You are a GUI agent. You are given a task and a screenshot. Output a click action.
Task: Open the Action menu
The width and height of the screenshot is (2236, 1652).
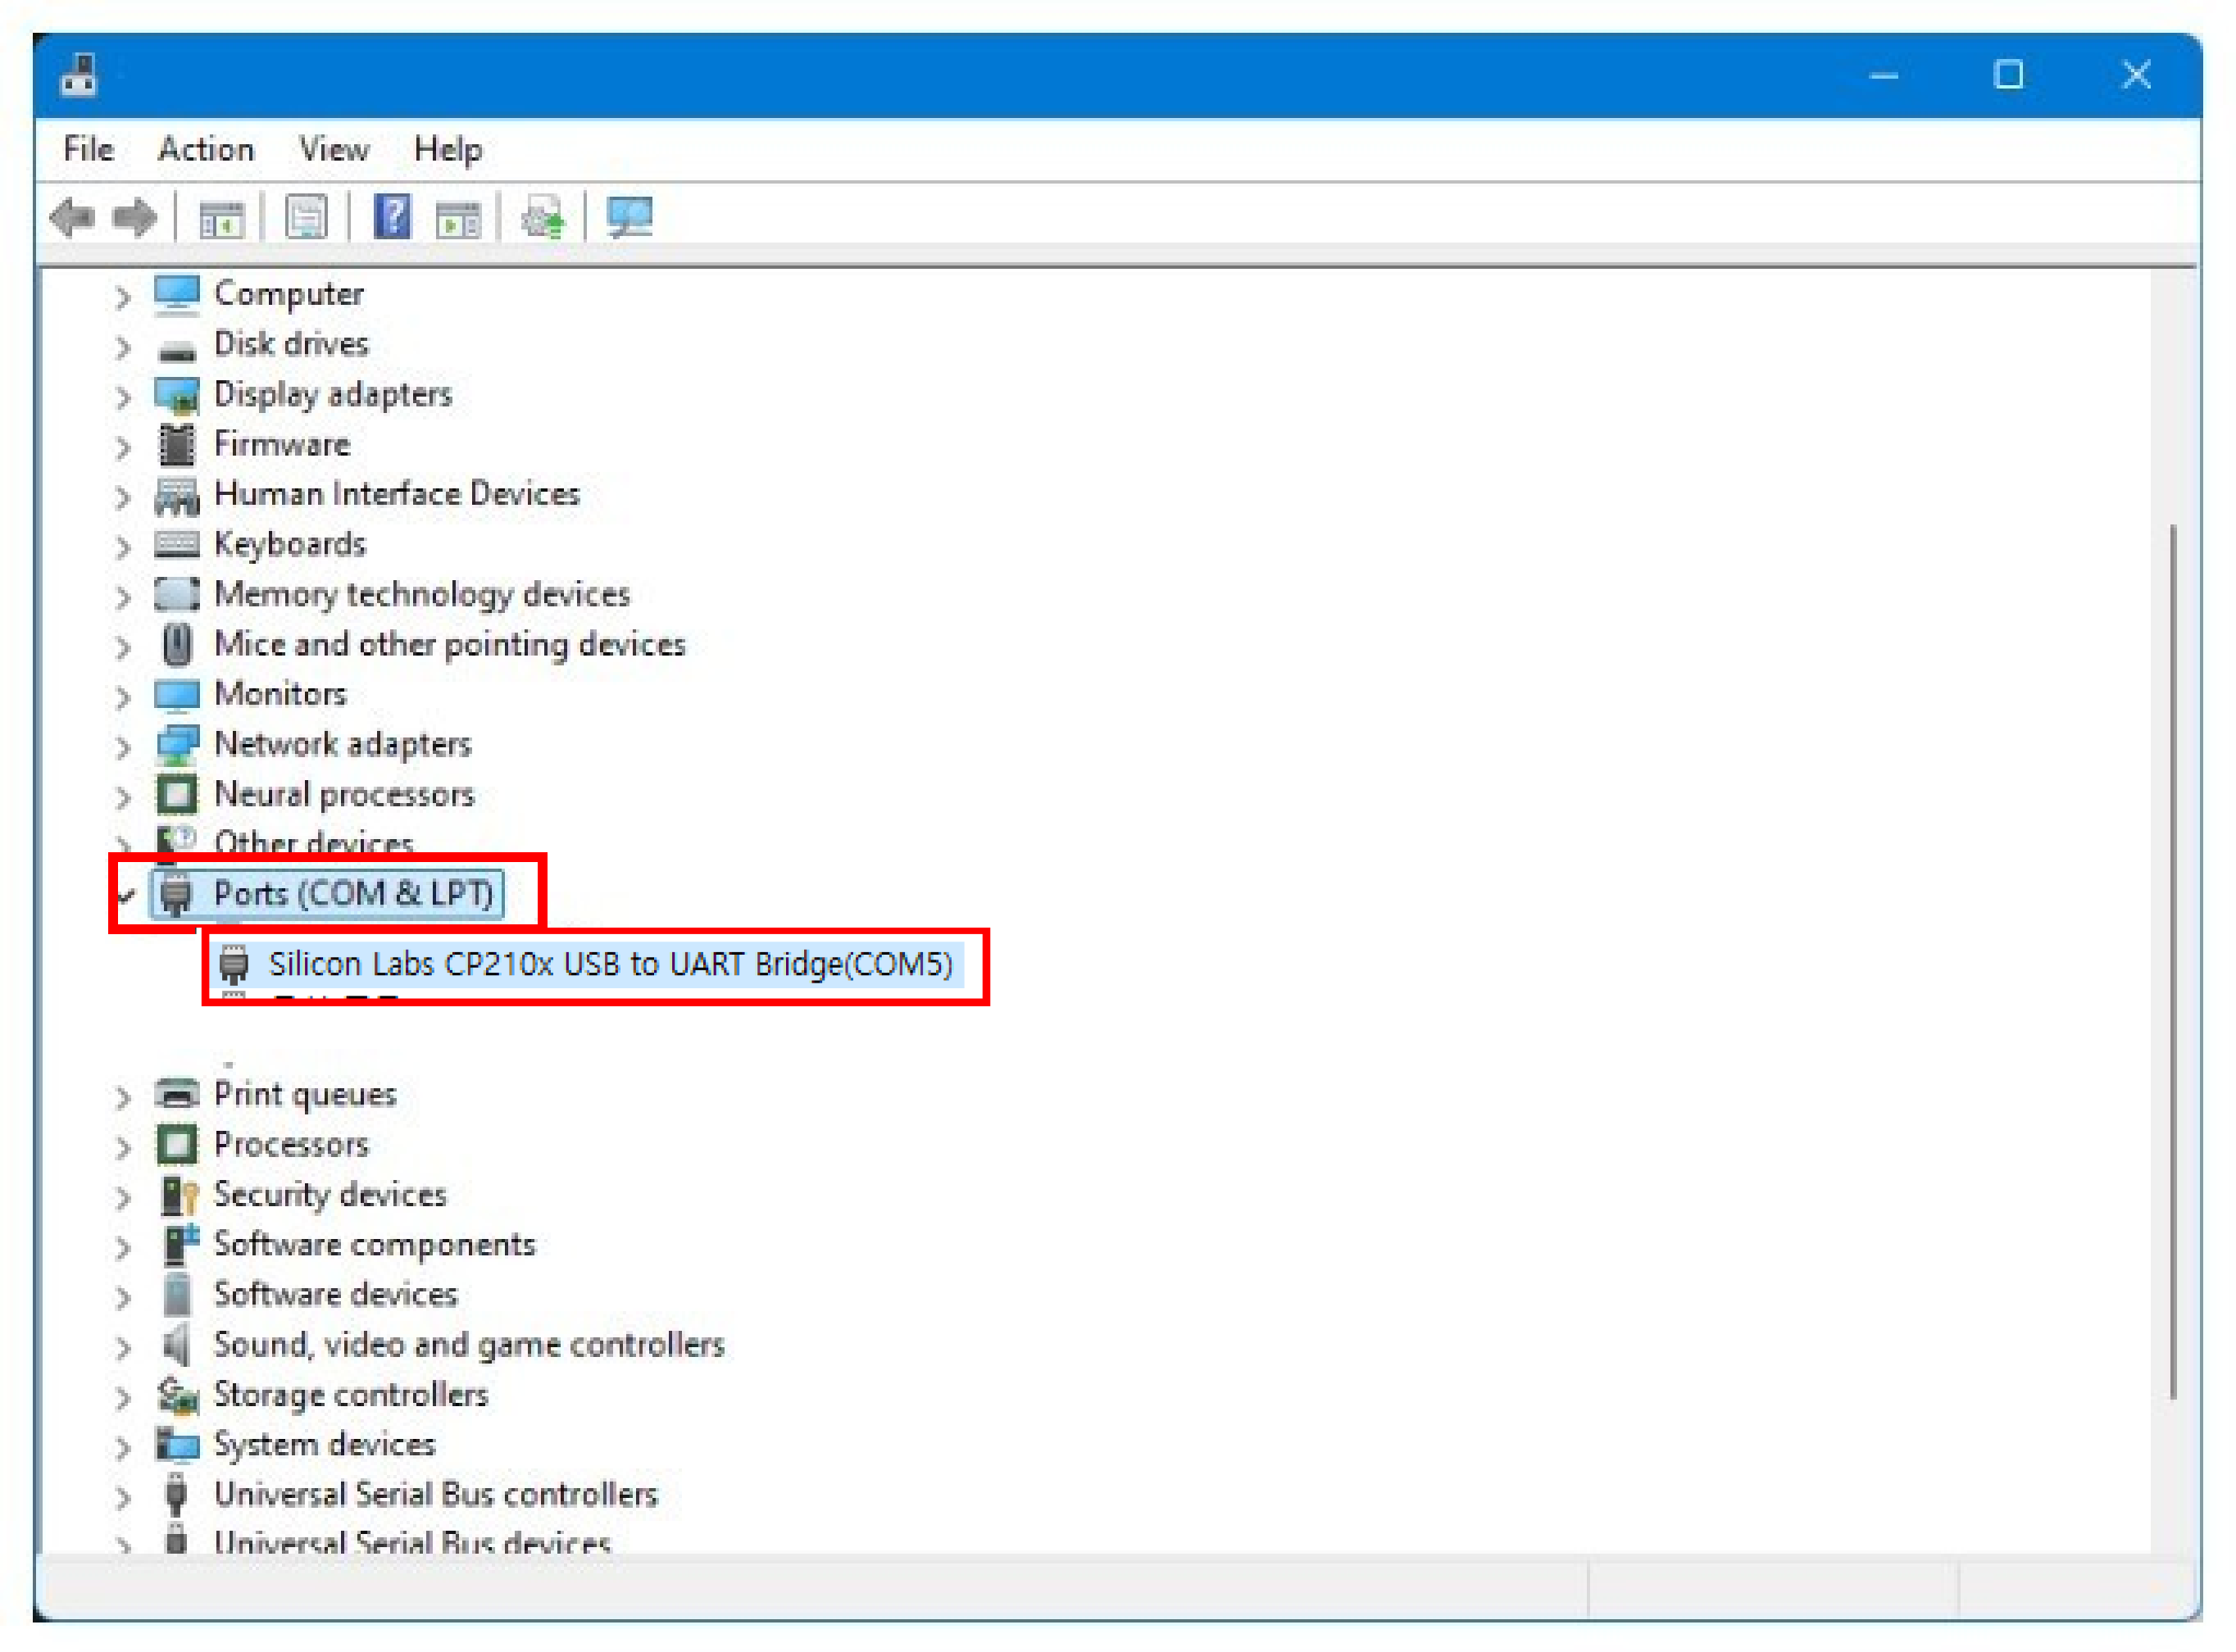[206, 148]
